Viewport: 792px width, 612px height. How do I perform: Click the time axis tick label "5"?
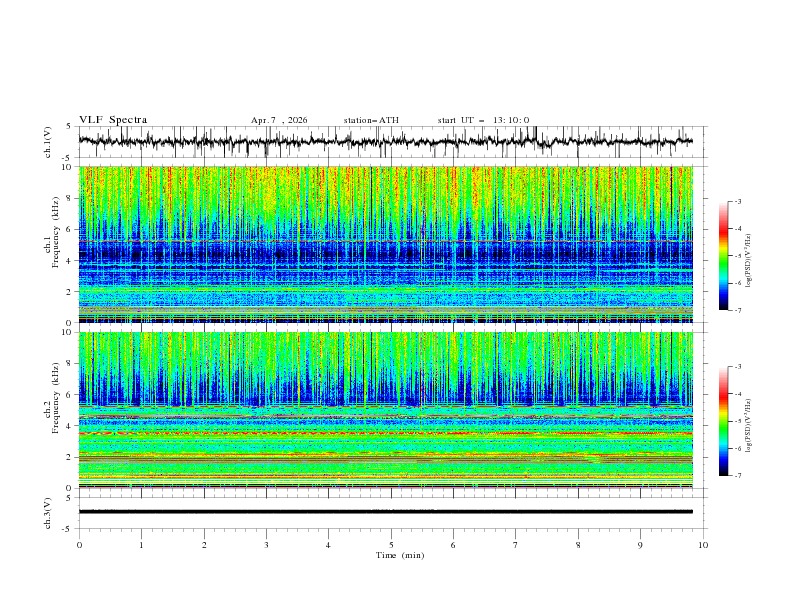[x=391, y=545]
